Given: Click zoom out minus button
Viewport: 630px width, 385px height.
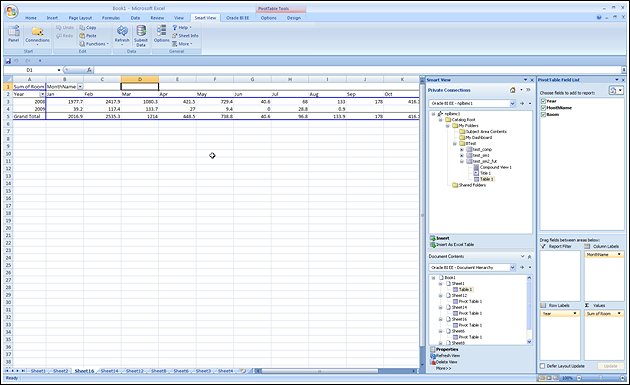Looking at the screenshot, I should coord(579,378).
